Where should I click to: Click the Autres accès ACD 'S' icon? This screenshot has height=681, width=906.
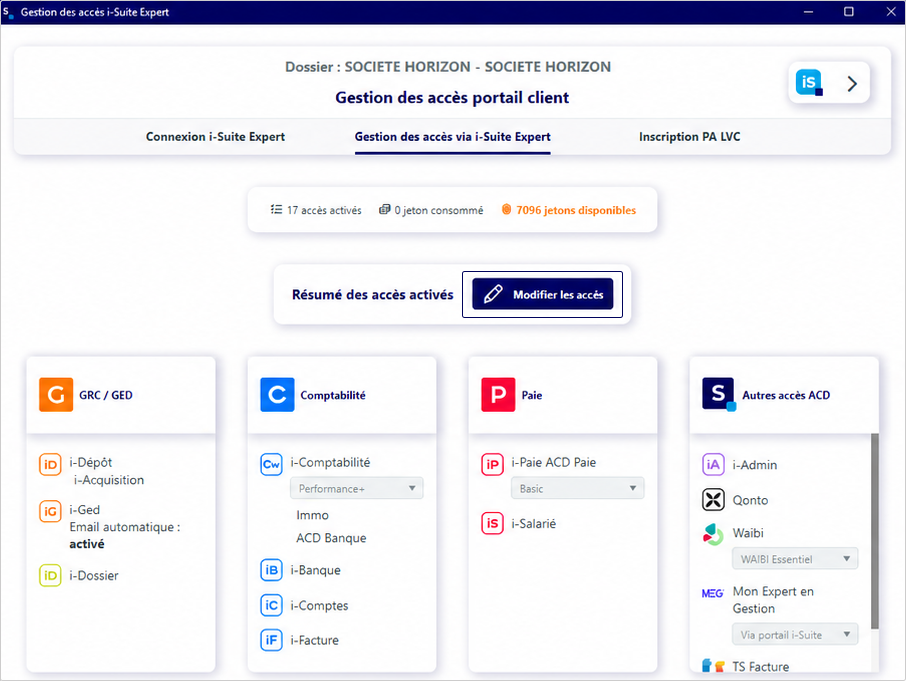(719, 395)
